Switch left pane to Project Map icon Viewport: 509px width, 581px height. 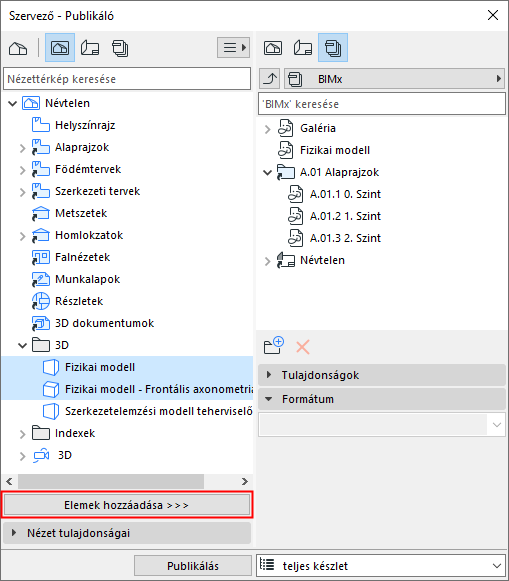pos(18,48)
